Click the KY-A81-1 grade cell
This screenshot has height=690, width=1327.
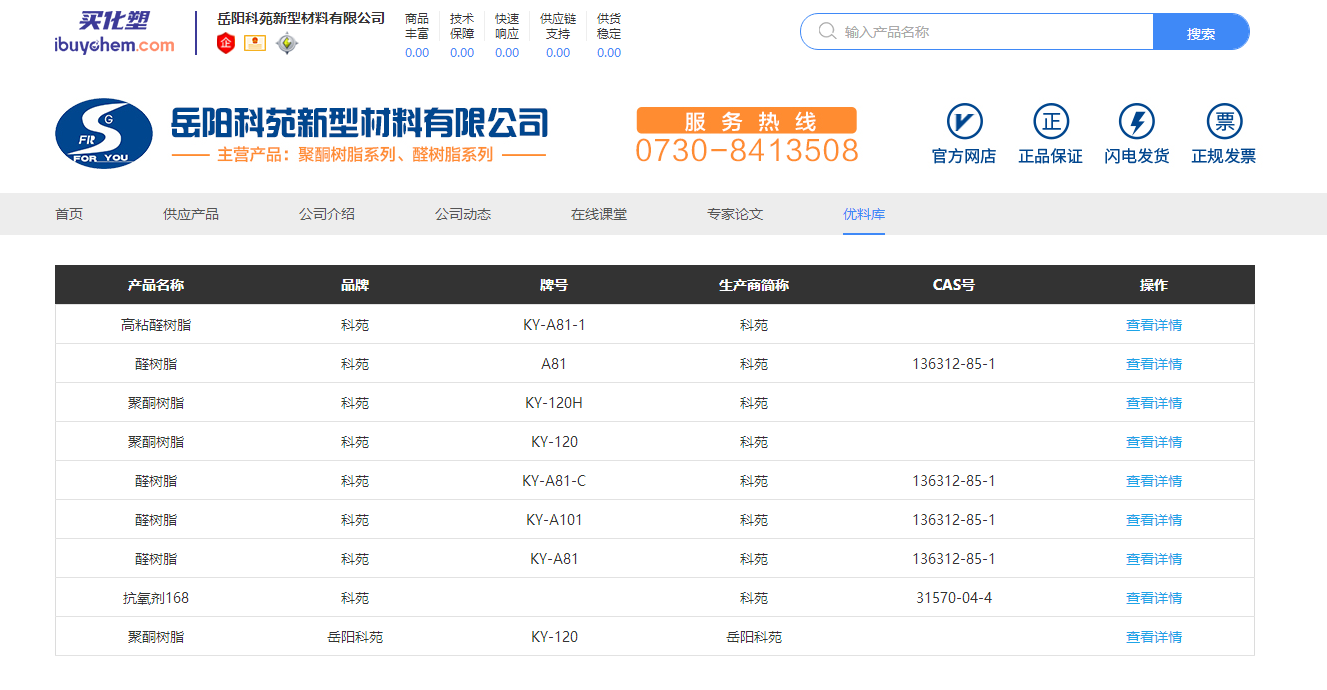[554, 325]
